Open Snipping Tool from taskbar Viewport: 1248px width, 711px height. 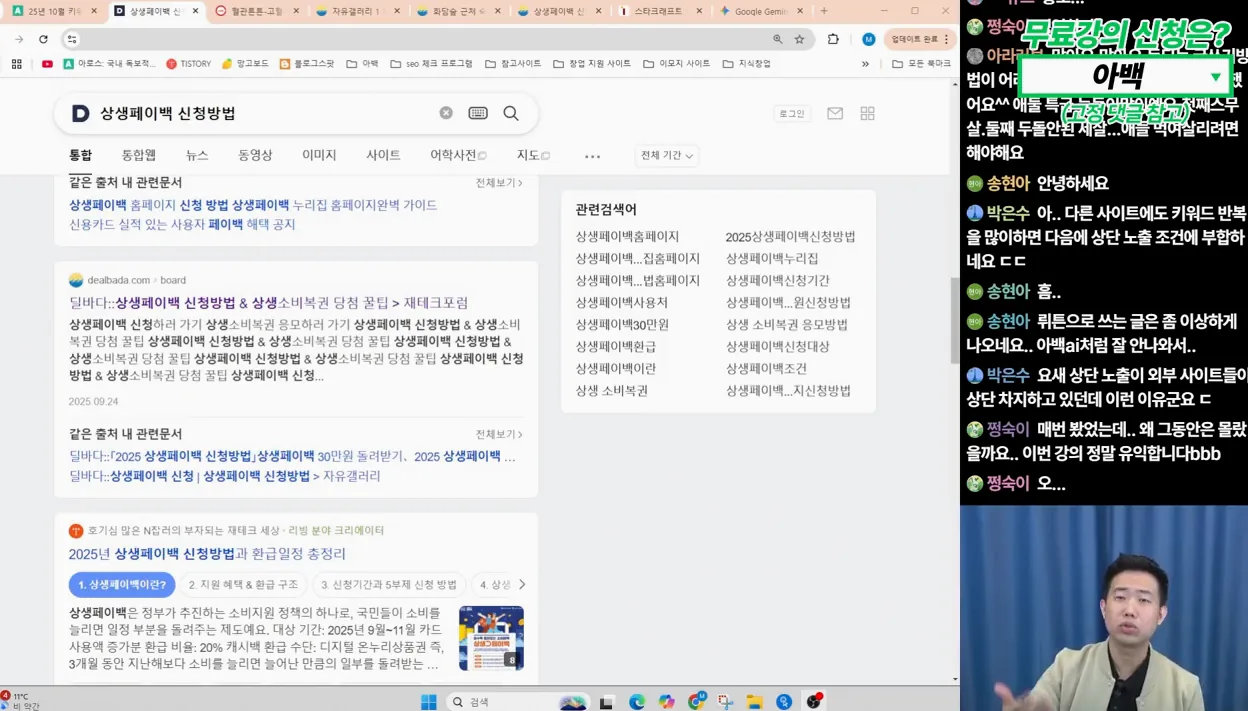pyautogui.click(x=726, y=702)
